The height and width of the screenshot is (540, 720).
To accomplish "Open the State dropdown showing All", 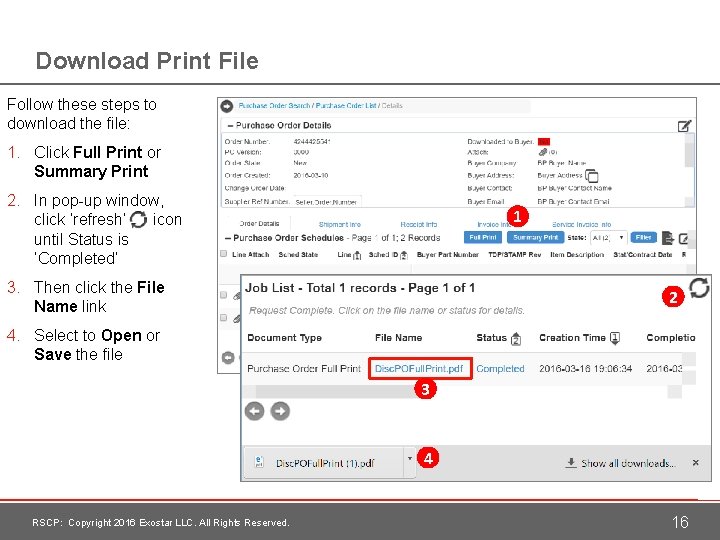I will click(608, 237).
